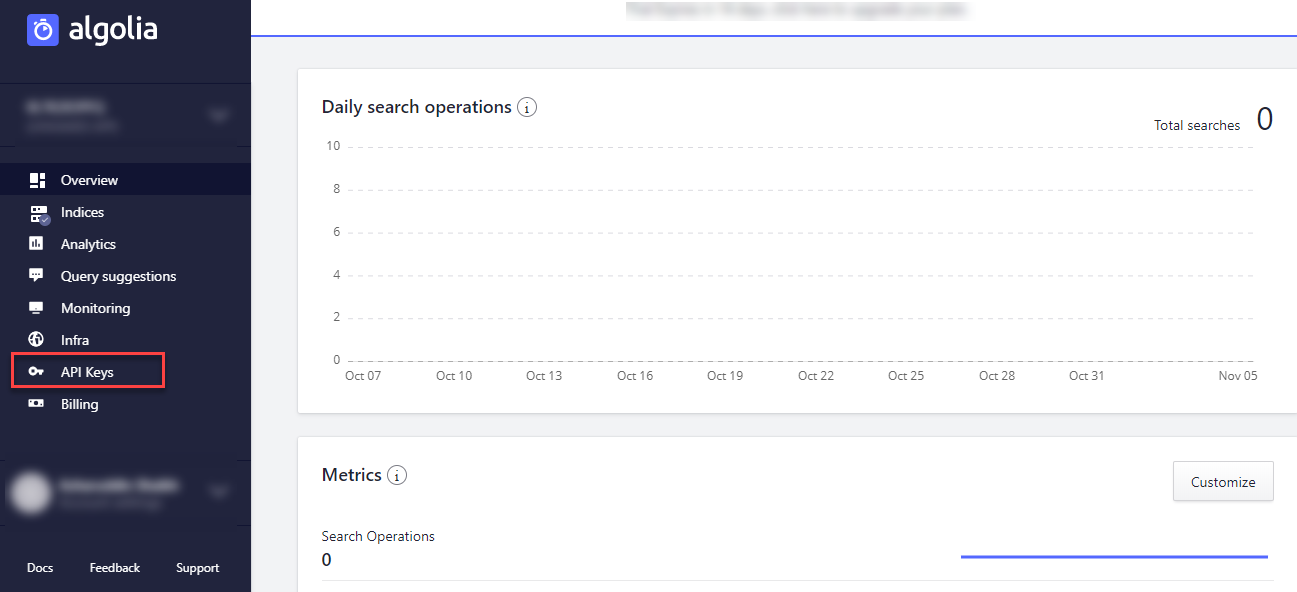The image size is (1297, 592).
Task: Open the Docs link
Action: [x=39, y=567]
